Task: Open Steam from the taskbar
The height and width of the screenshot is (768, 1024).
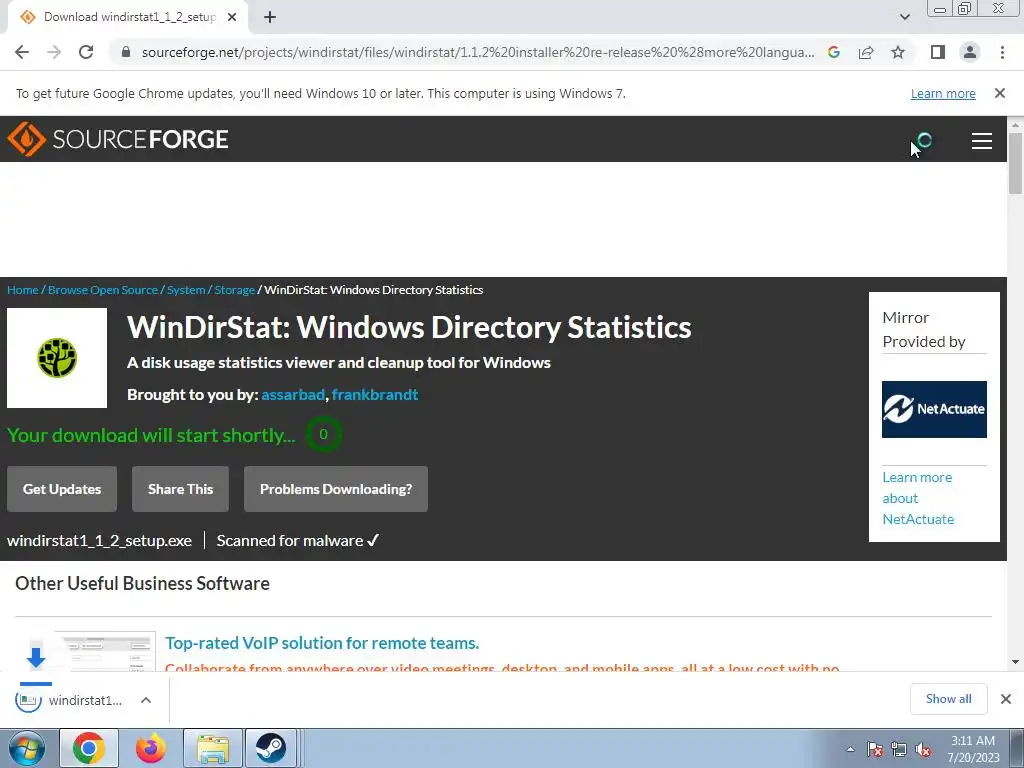Action: [270, 748]
